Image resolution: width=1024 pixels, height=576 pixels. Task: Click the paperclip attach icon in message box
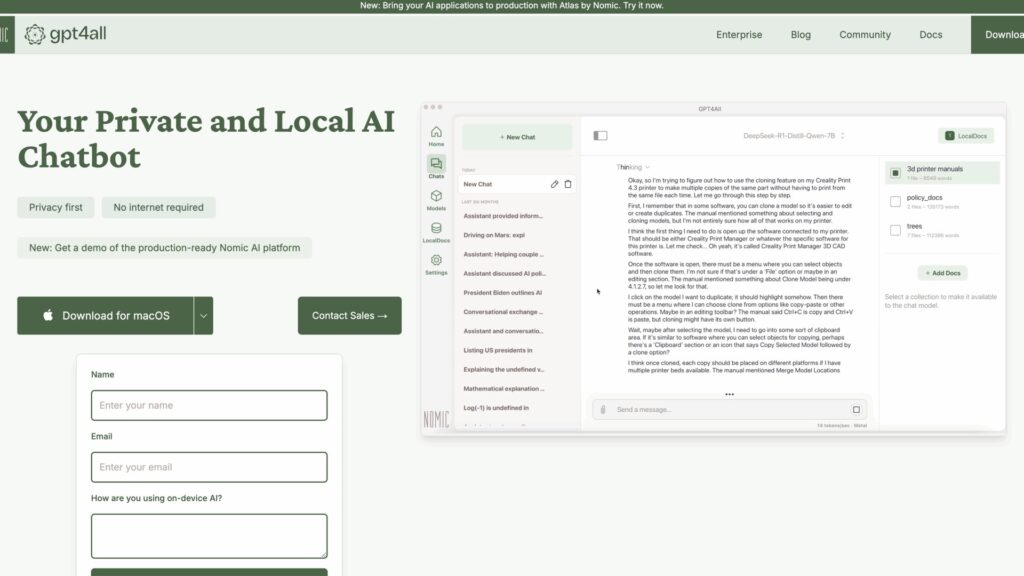click(x=603, y=409)
